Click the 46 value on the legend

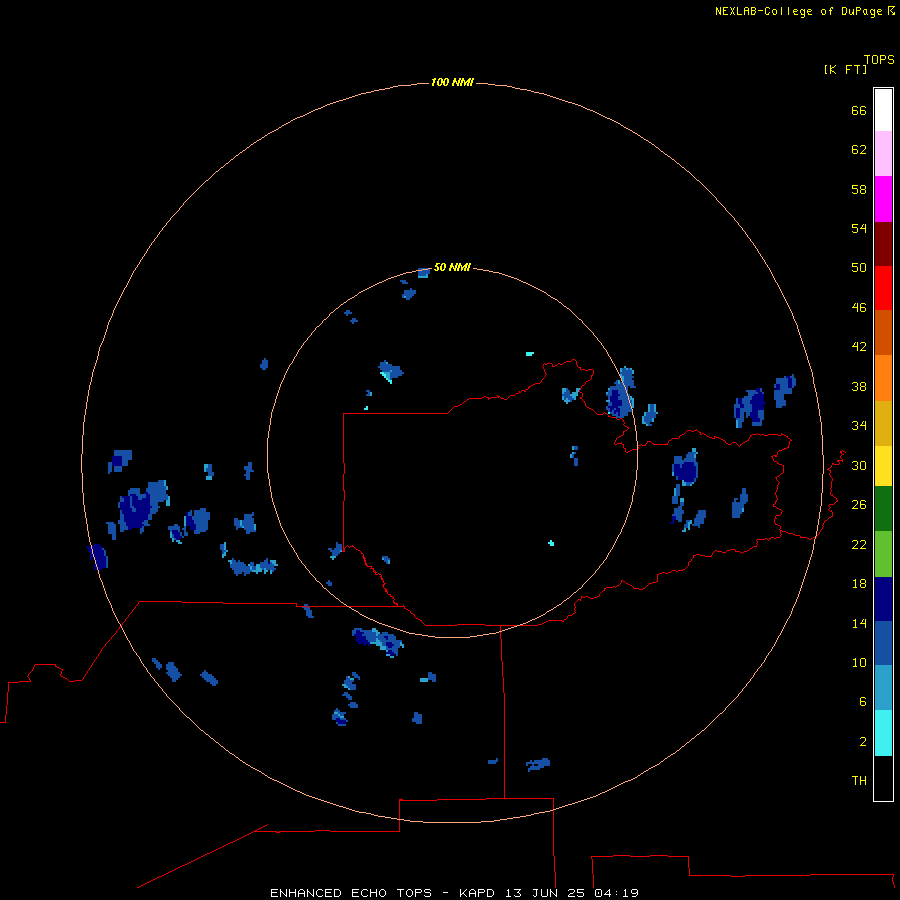859,308
